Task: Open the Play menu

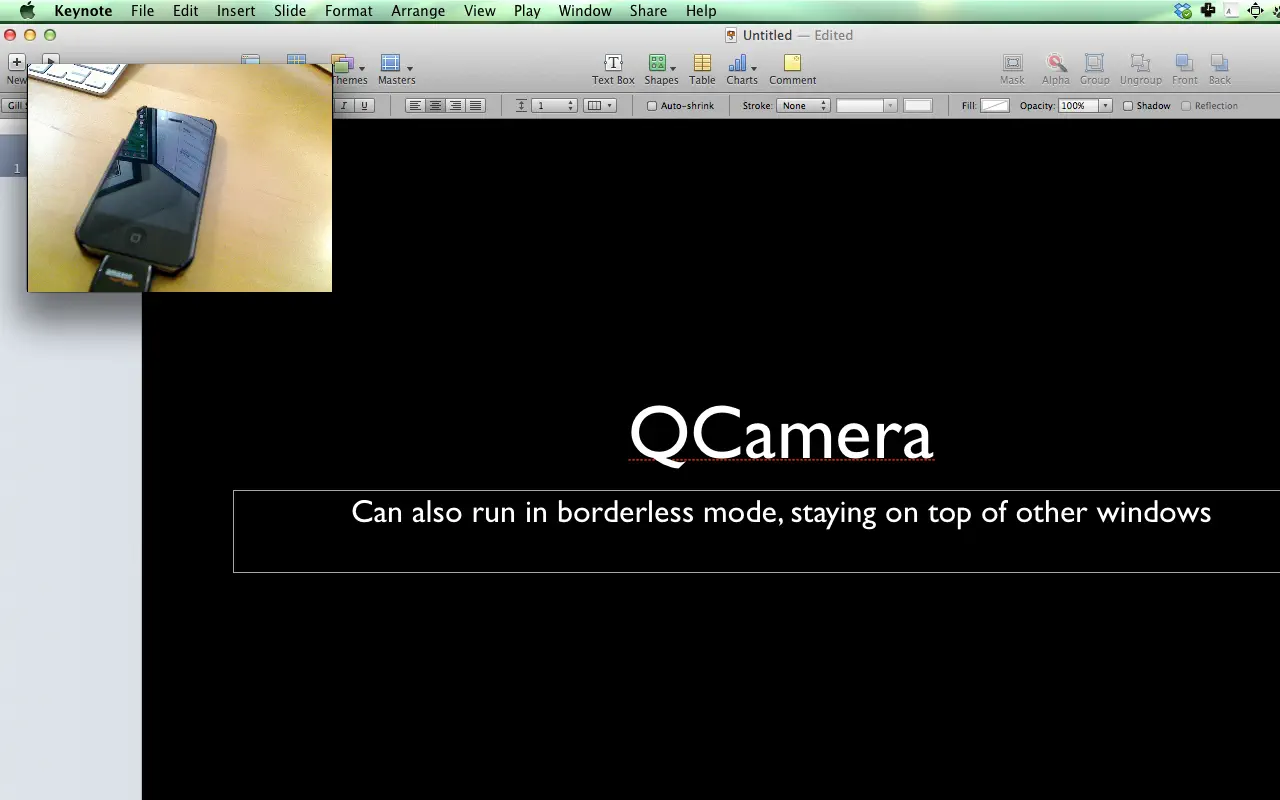Action: click(527, 11)
